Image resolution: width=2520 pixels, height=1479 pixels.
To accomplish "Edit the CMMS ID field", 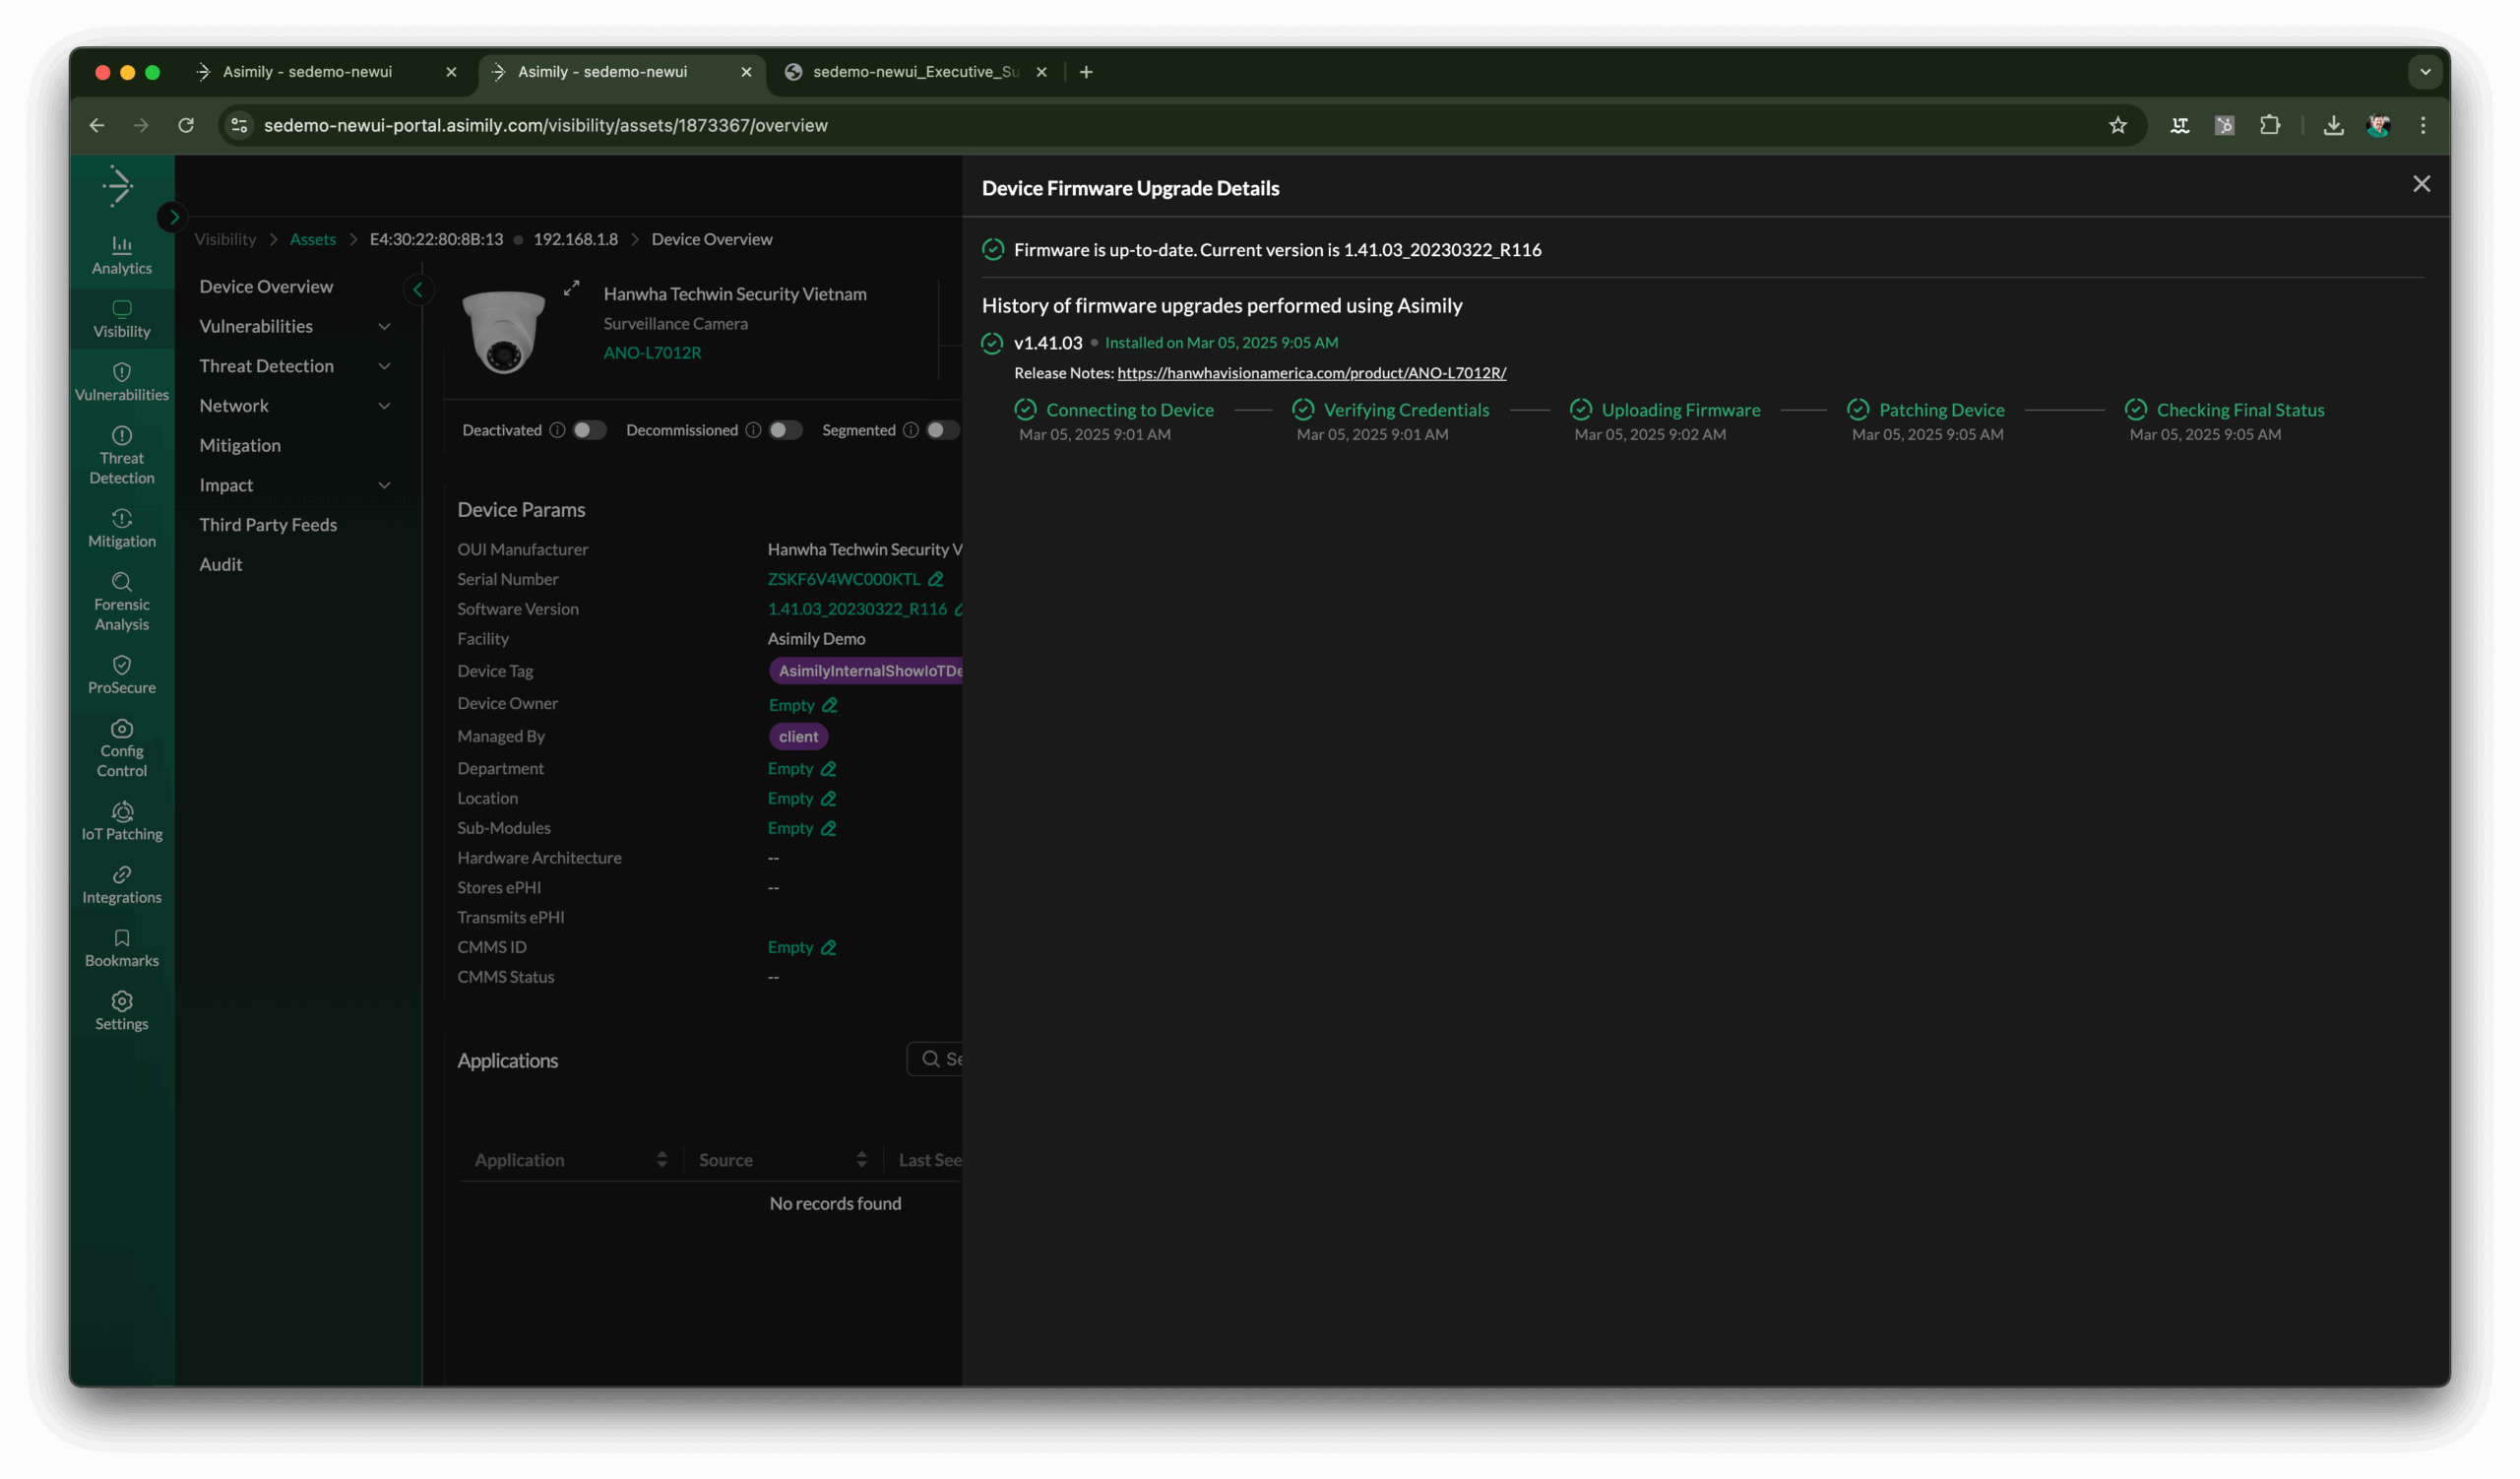I will (x=828, y=947).
